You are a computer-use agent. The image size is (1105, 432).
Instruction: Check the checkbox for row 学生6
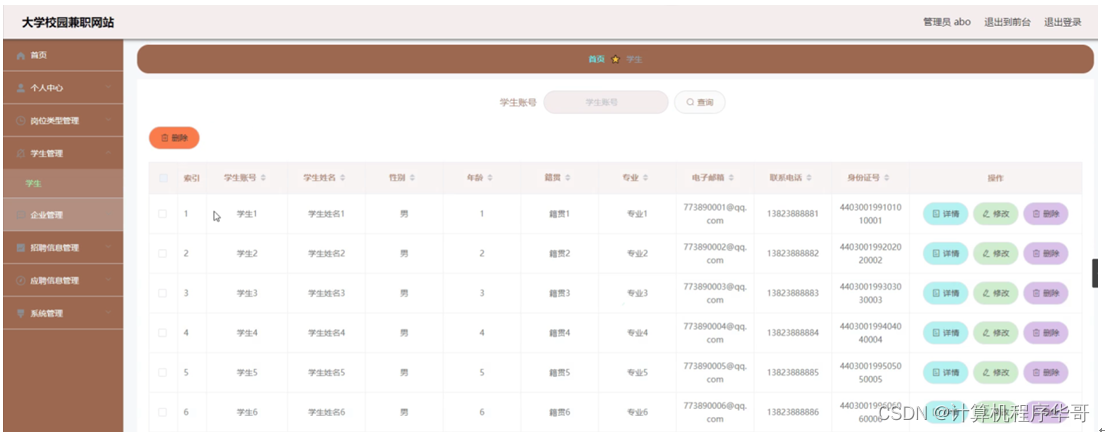click(163, 412)
